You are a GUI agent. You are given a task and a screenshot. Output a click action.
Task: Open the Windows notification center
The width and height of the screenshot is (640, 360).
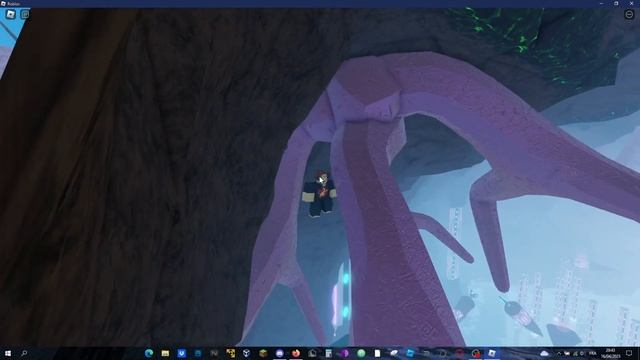pyautogui.click(x=629, y=353)
